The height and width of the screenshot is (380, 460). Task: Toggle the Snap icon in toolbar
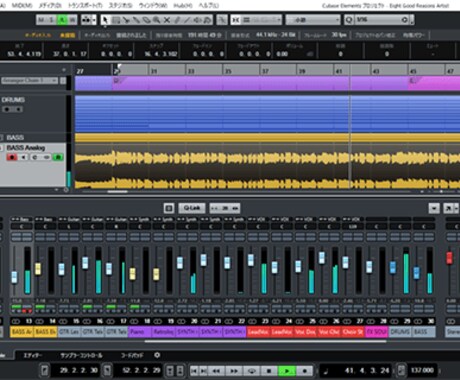click(x=236, y=20)
